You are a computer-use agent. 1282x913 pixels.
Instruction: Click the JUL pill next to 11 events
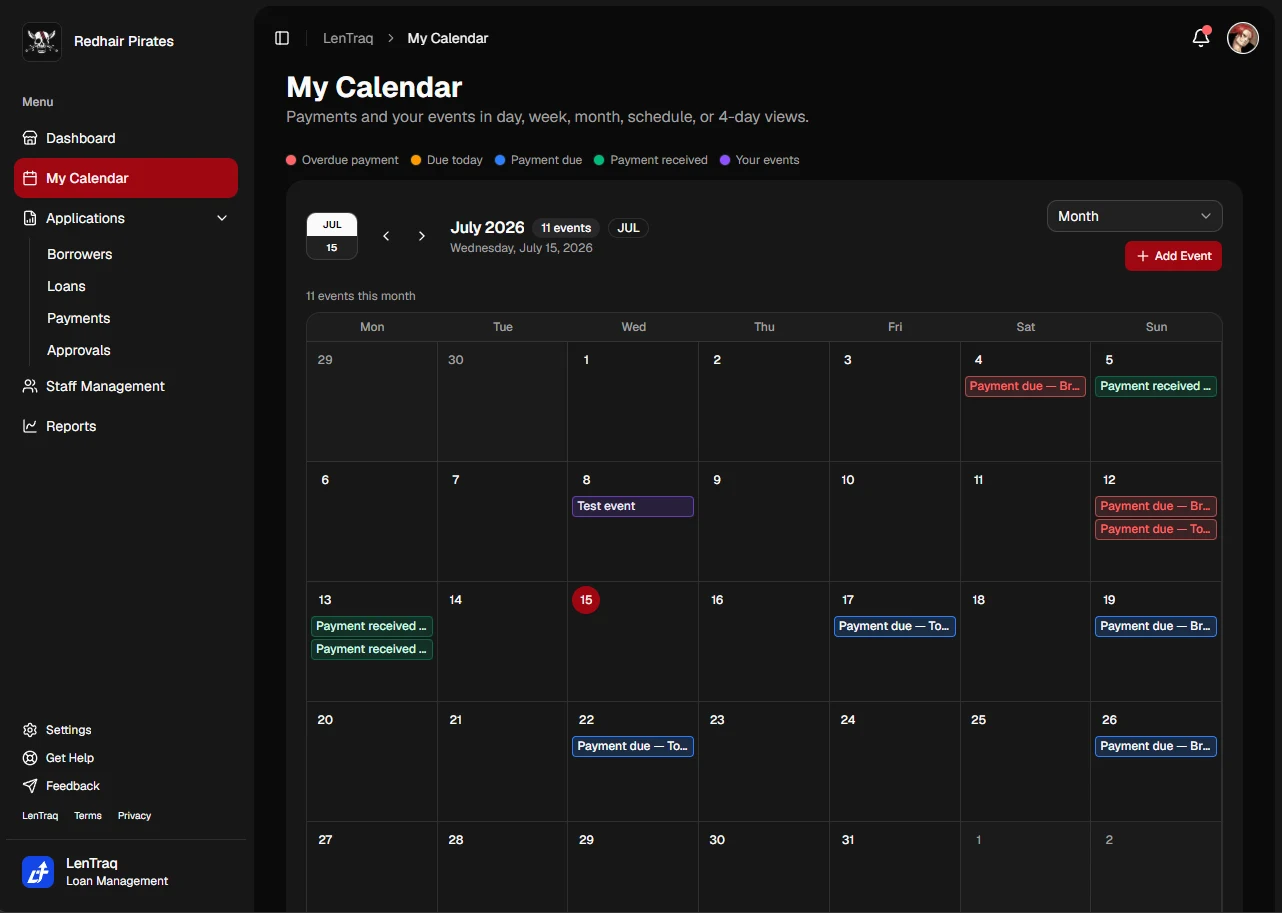(628, 228)
